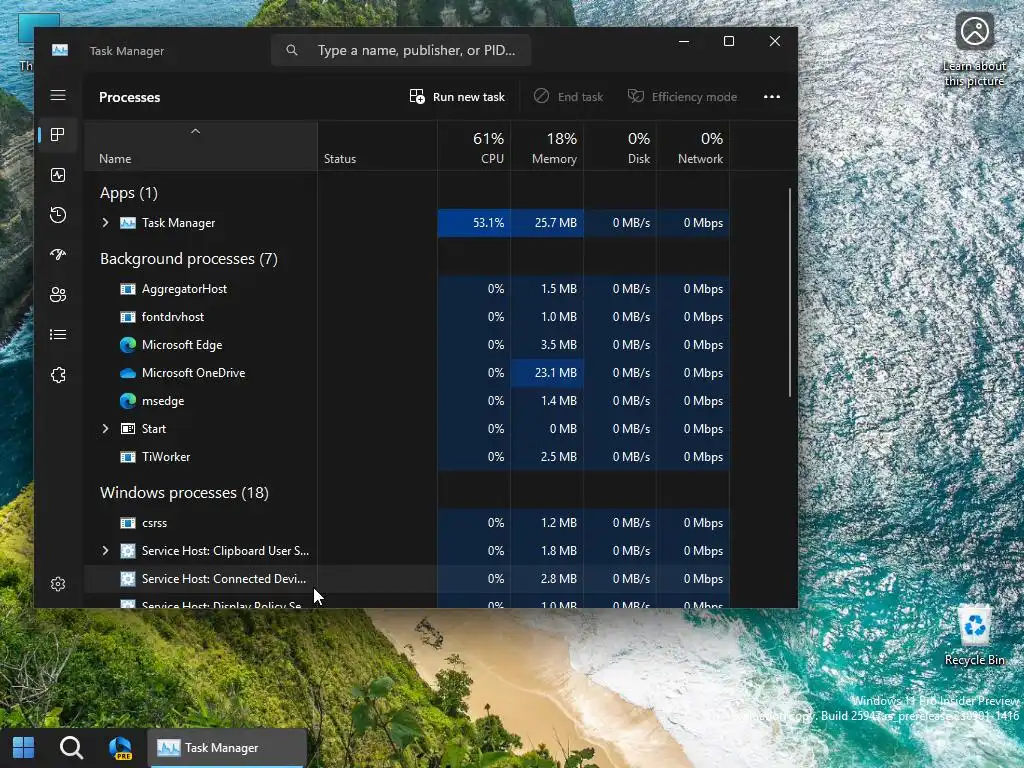Click the 53.1% CPU cell
Image resolution: width=1024 pixels, height=768 pixels.
pyautogui.click(x=474, y=223)
